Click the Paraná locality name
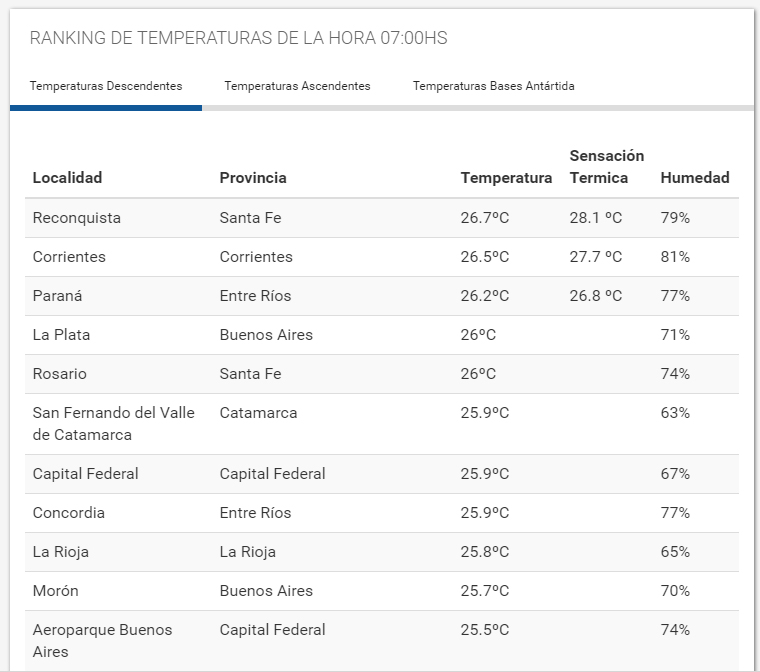Image resolution: width=760 pixels, height=672 pixels. [x=58, y=296]
